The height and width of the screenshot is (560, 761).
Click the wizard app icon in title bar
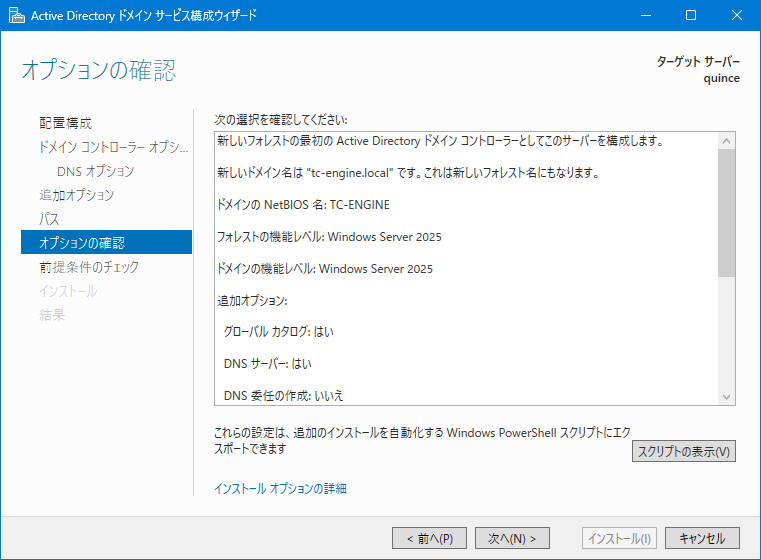pyautogui.click(x=17, y=16)
